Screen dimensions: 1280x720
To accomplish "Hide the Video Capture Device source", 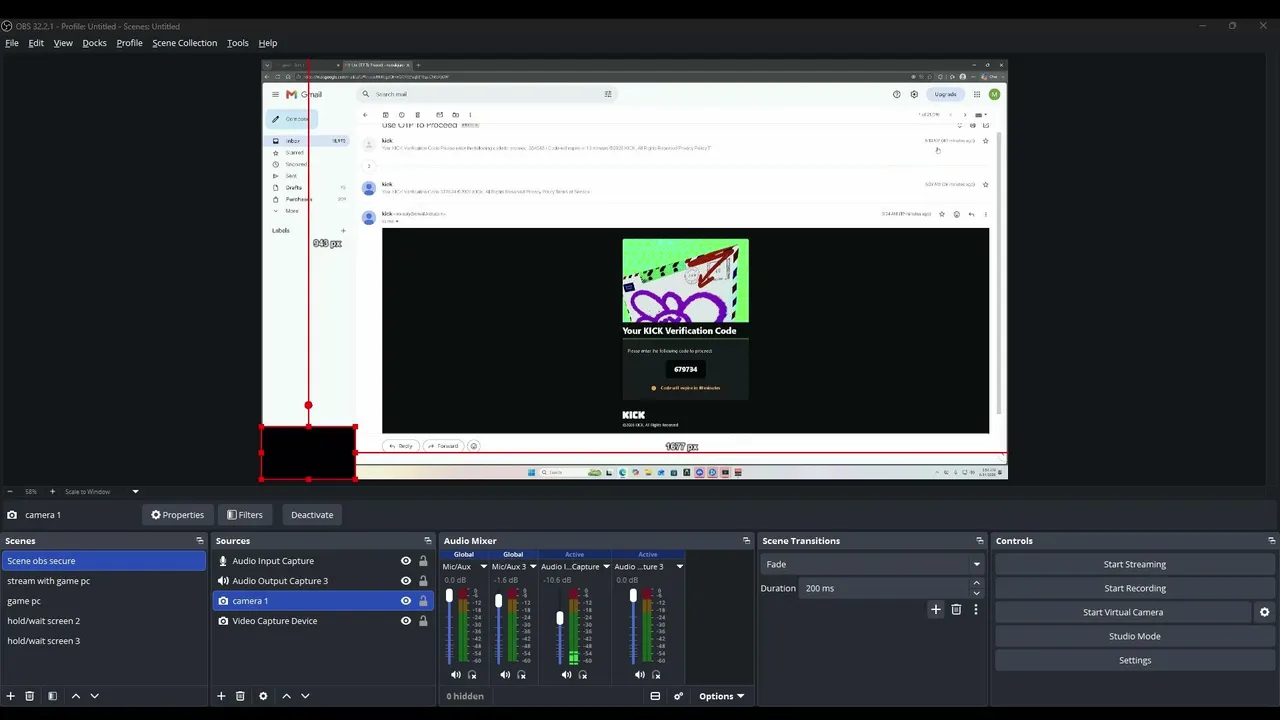I will [x=405, y=621].
